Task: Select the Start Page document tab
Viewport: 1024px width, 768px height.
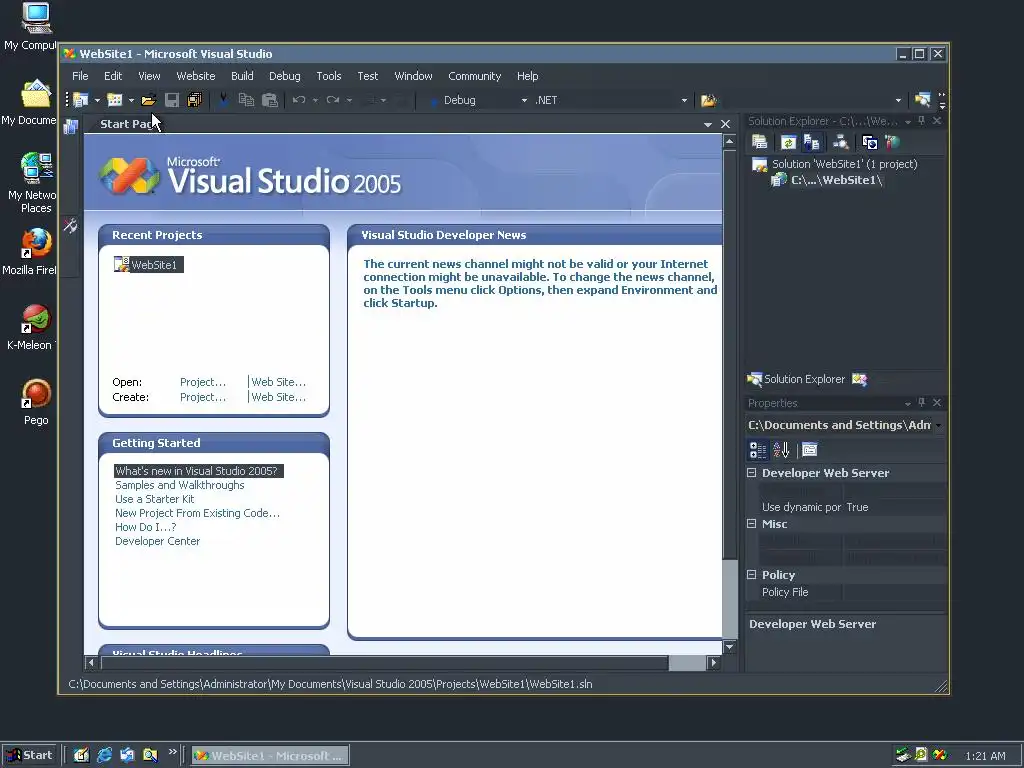Action: (x=125, y=124)
